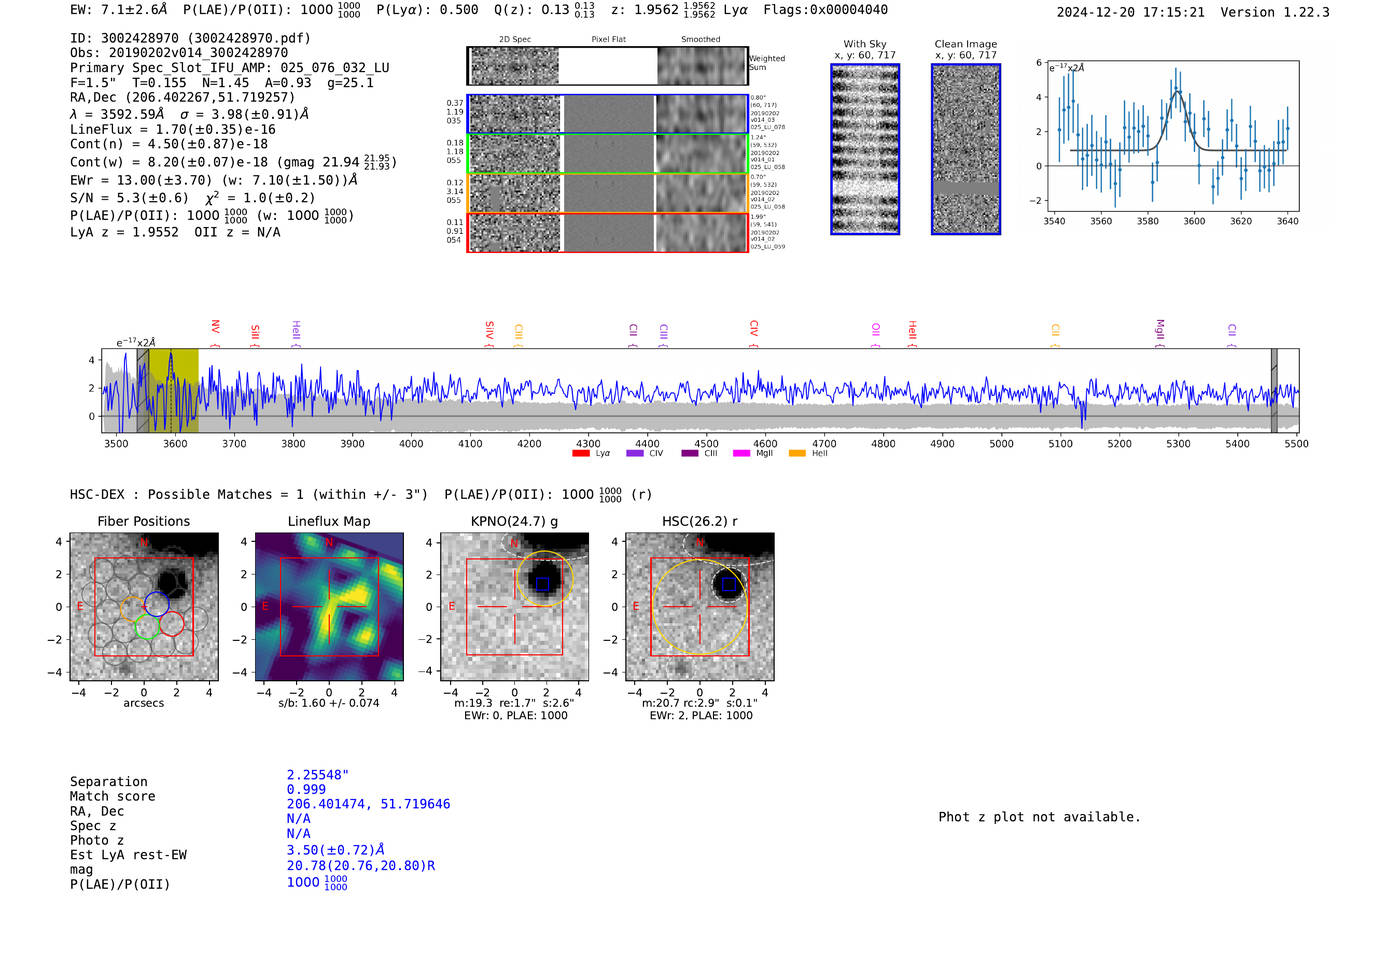Select the MgII line label near 5270 Å

(1160, 329)
